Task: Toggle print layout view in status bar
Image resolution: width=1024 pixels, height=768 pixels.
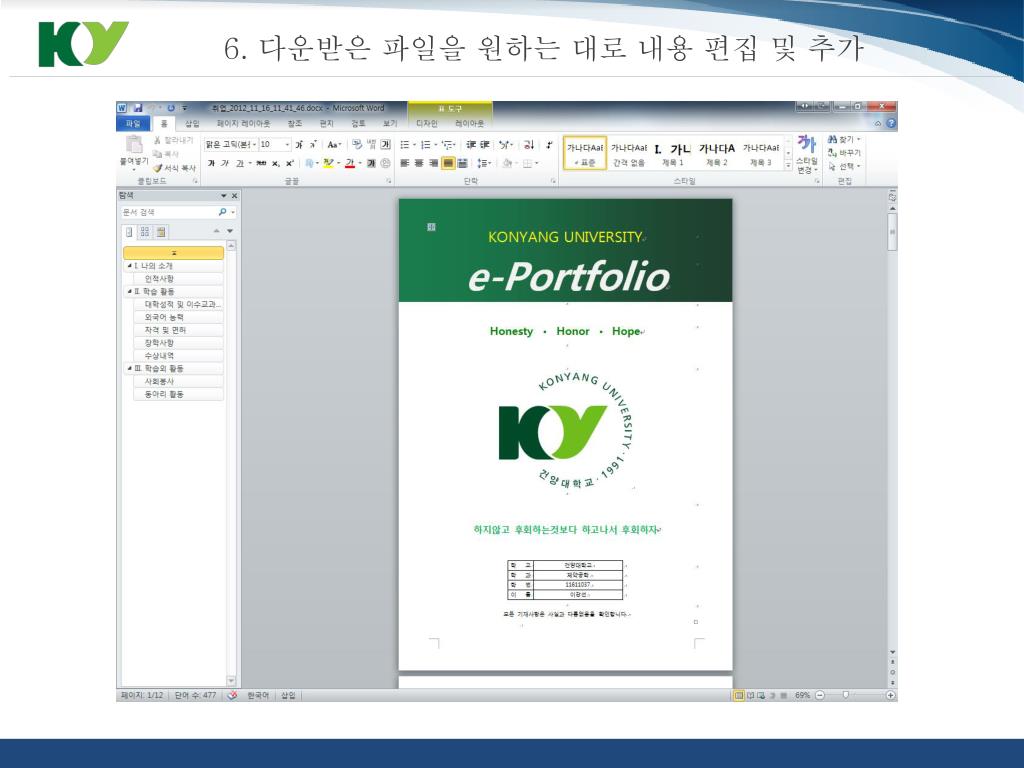Action: coord(739,696)
